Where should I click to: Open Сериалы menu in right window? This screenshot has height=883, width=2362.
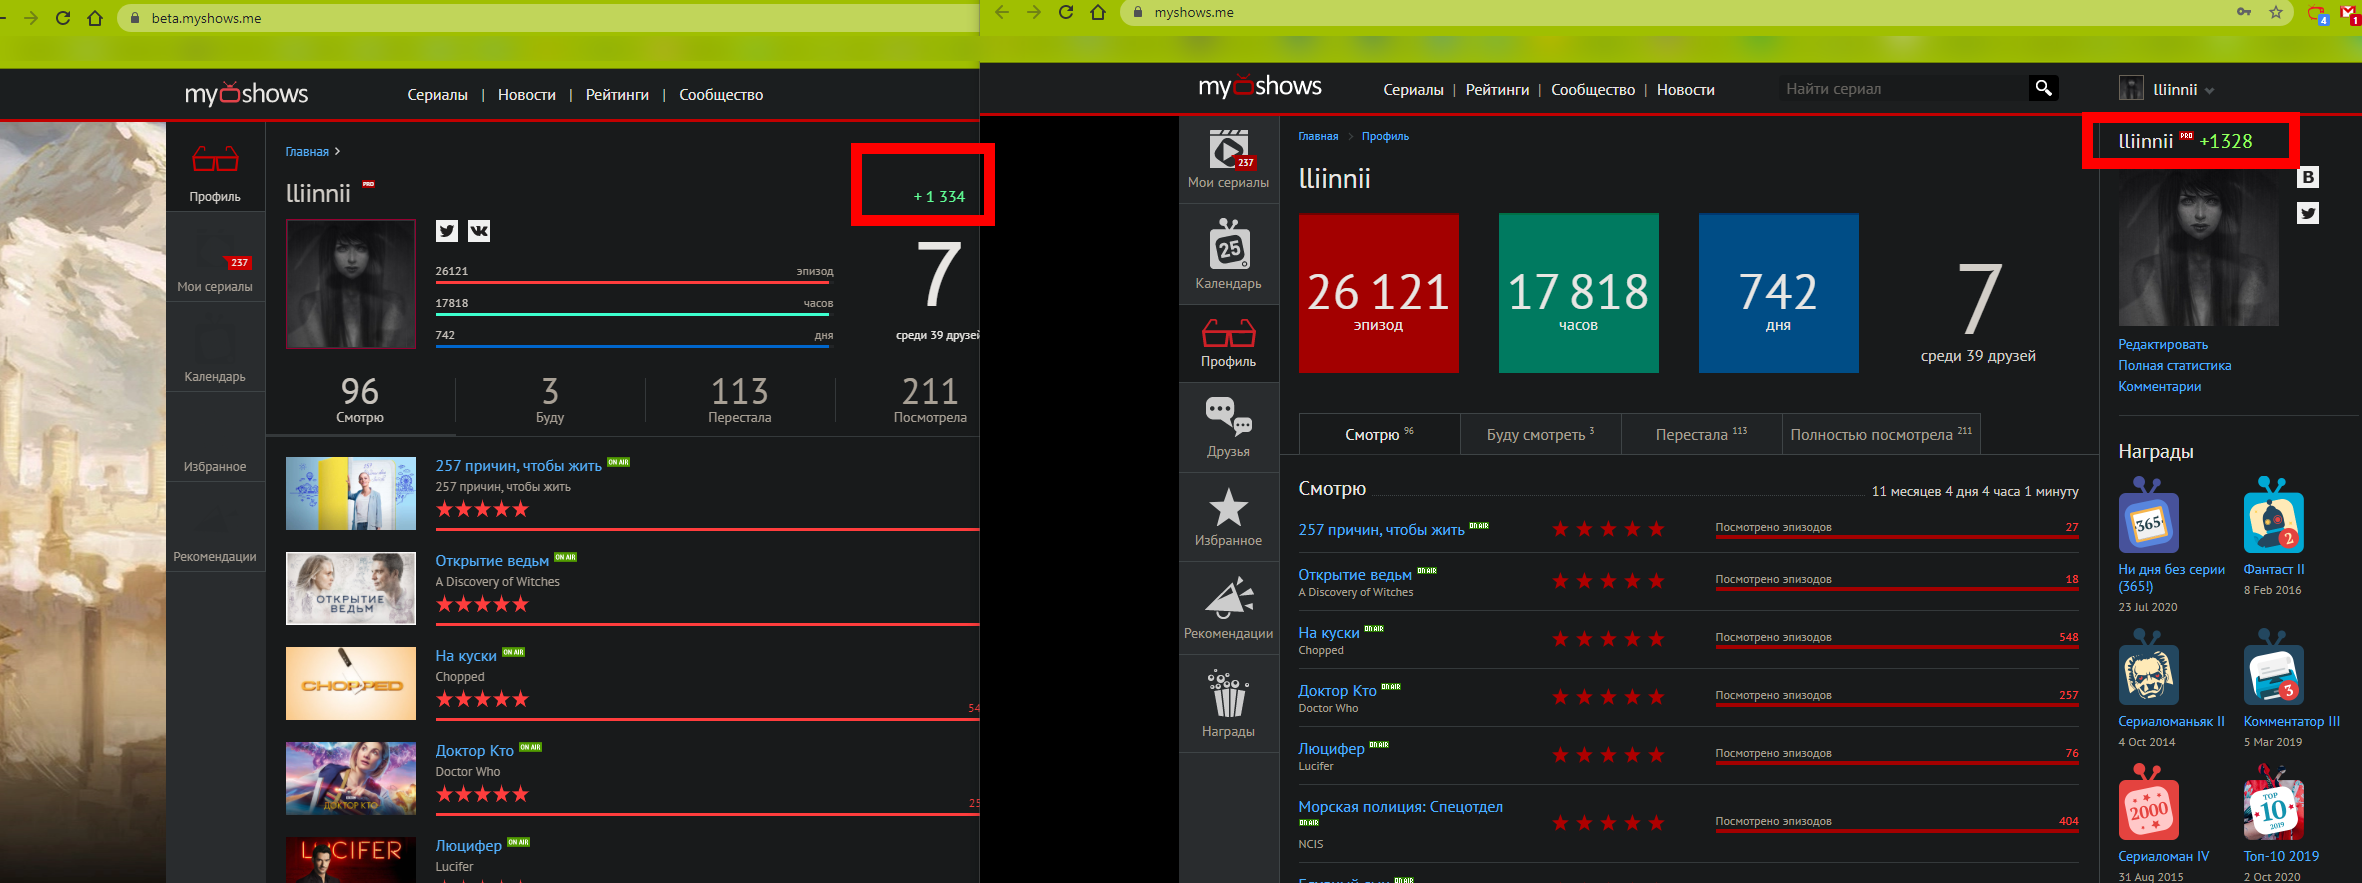tap(1413, 89)
